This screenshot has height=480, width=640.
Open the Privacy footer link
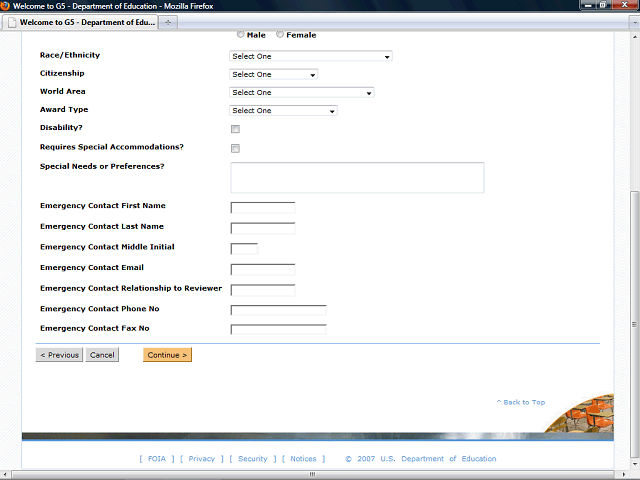coord(202,459)
